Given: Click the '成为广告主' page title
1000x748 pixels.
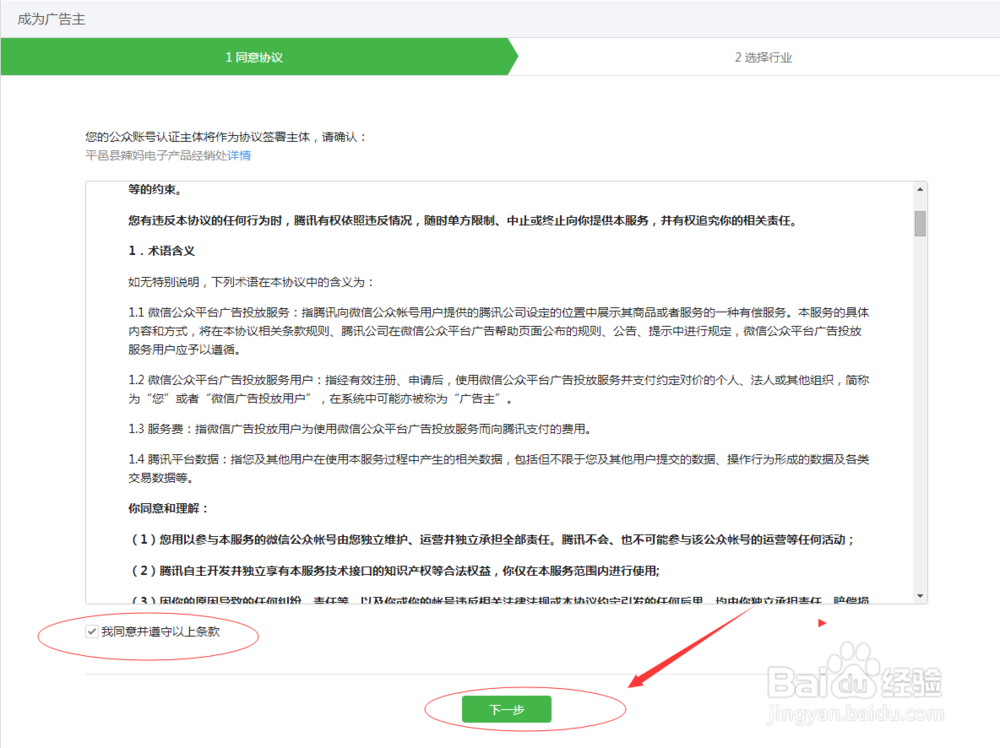Looking at the screenshot, I should click(x=51, y=19).
